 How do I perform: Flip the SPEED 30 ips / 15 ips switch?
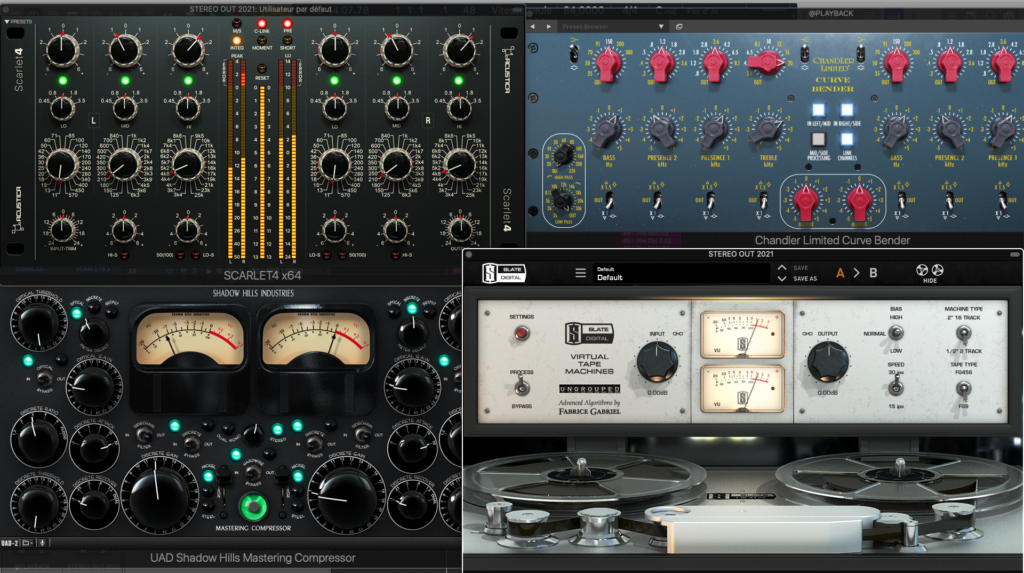(896, 388)
